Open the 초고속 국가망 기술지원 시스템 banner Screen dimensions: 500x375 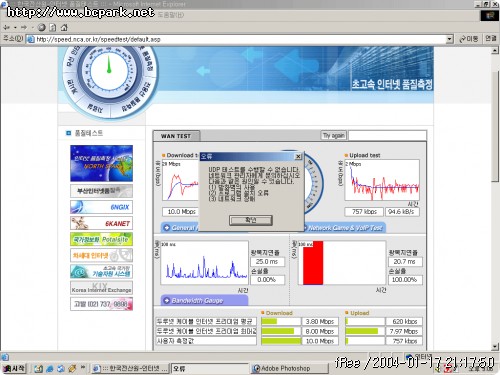pyautogui.click(x=101, y=271)
